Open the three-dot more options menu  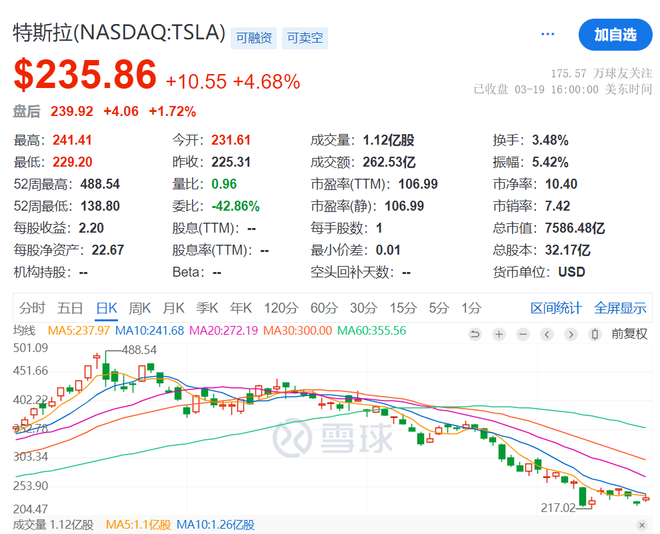click(547, 34)
